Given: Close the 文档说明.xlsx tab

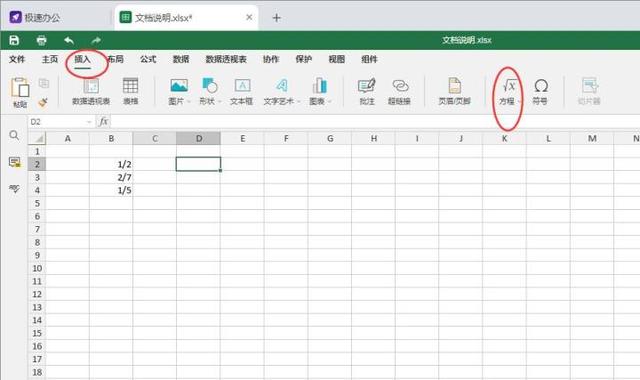Looking at the screenshot, I should point(249,18).
